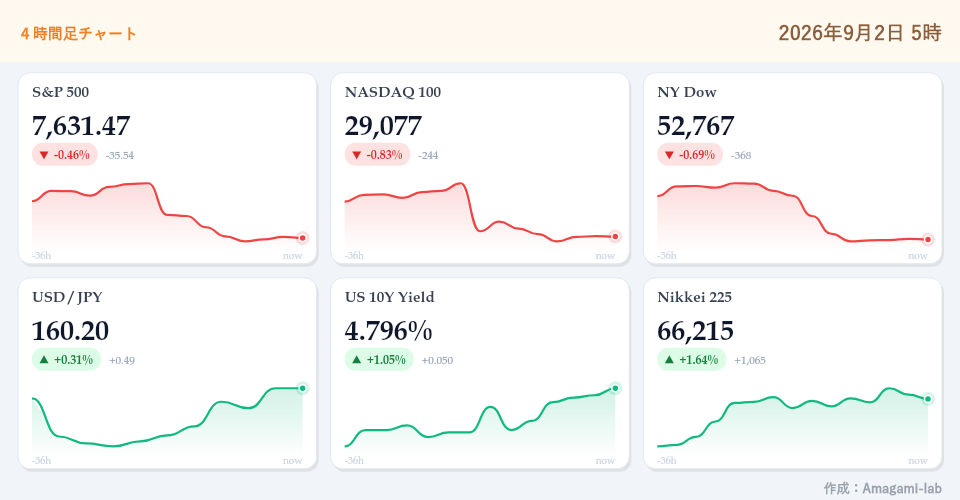Select the US 10Y Yield card title

point(389,297)
